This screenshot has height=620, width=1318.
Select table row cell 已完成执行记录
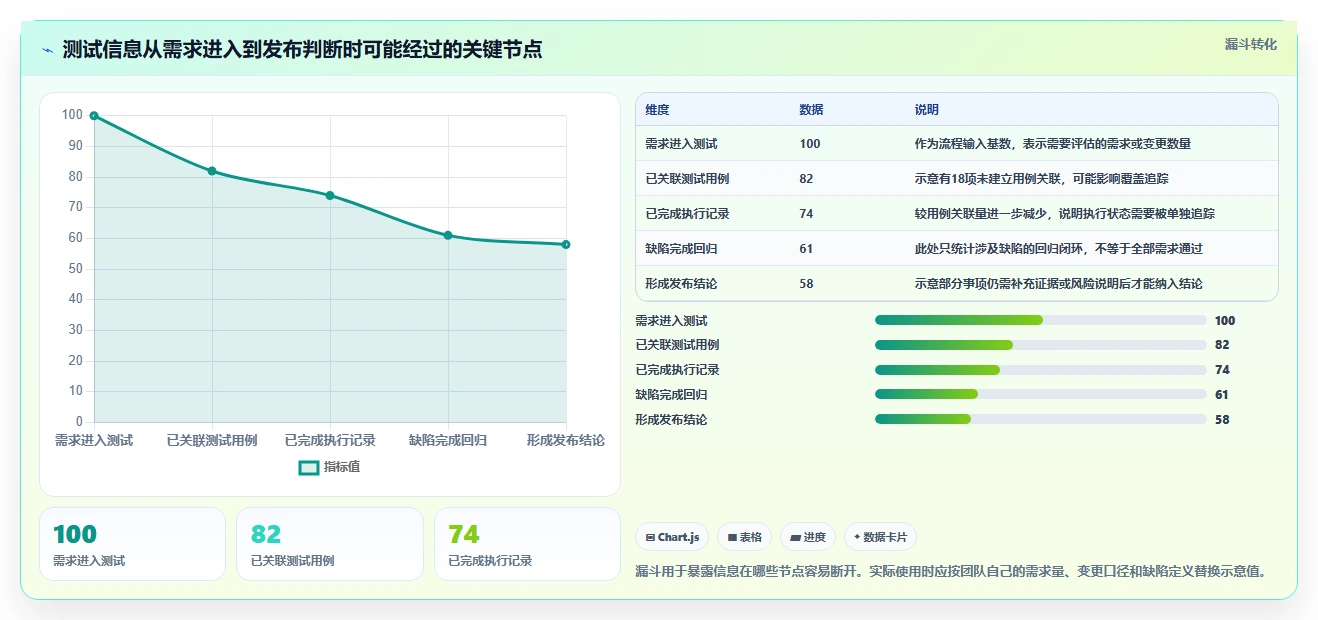(x=687, y=214)
